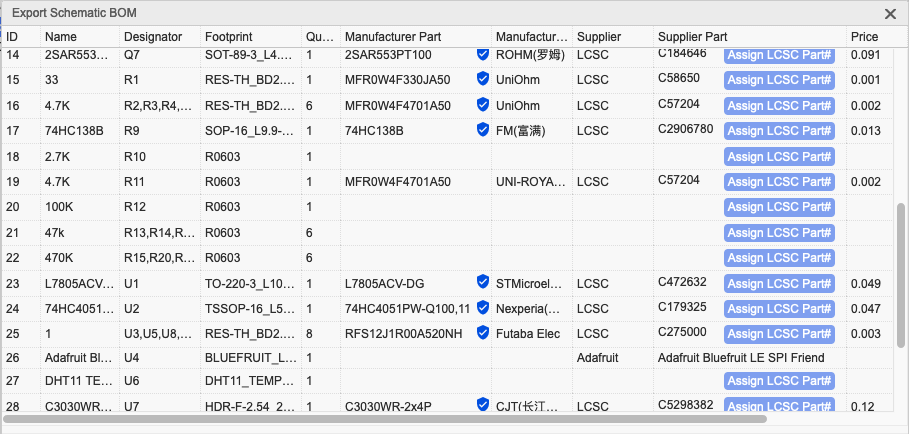Assign LCSC Part# for 47k row 21
Screen dimensions: 909x434
[x=779, y=232]
